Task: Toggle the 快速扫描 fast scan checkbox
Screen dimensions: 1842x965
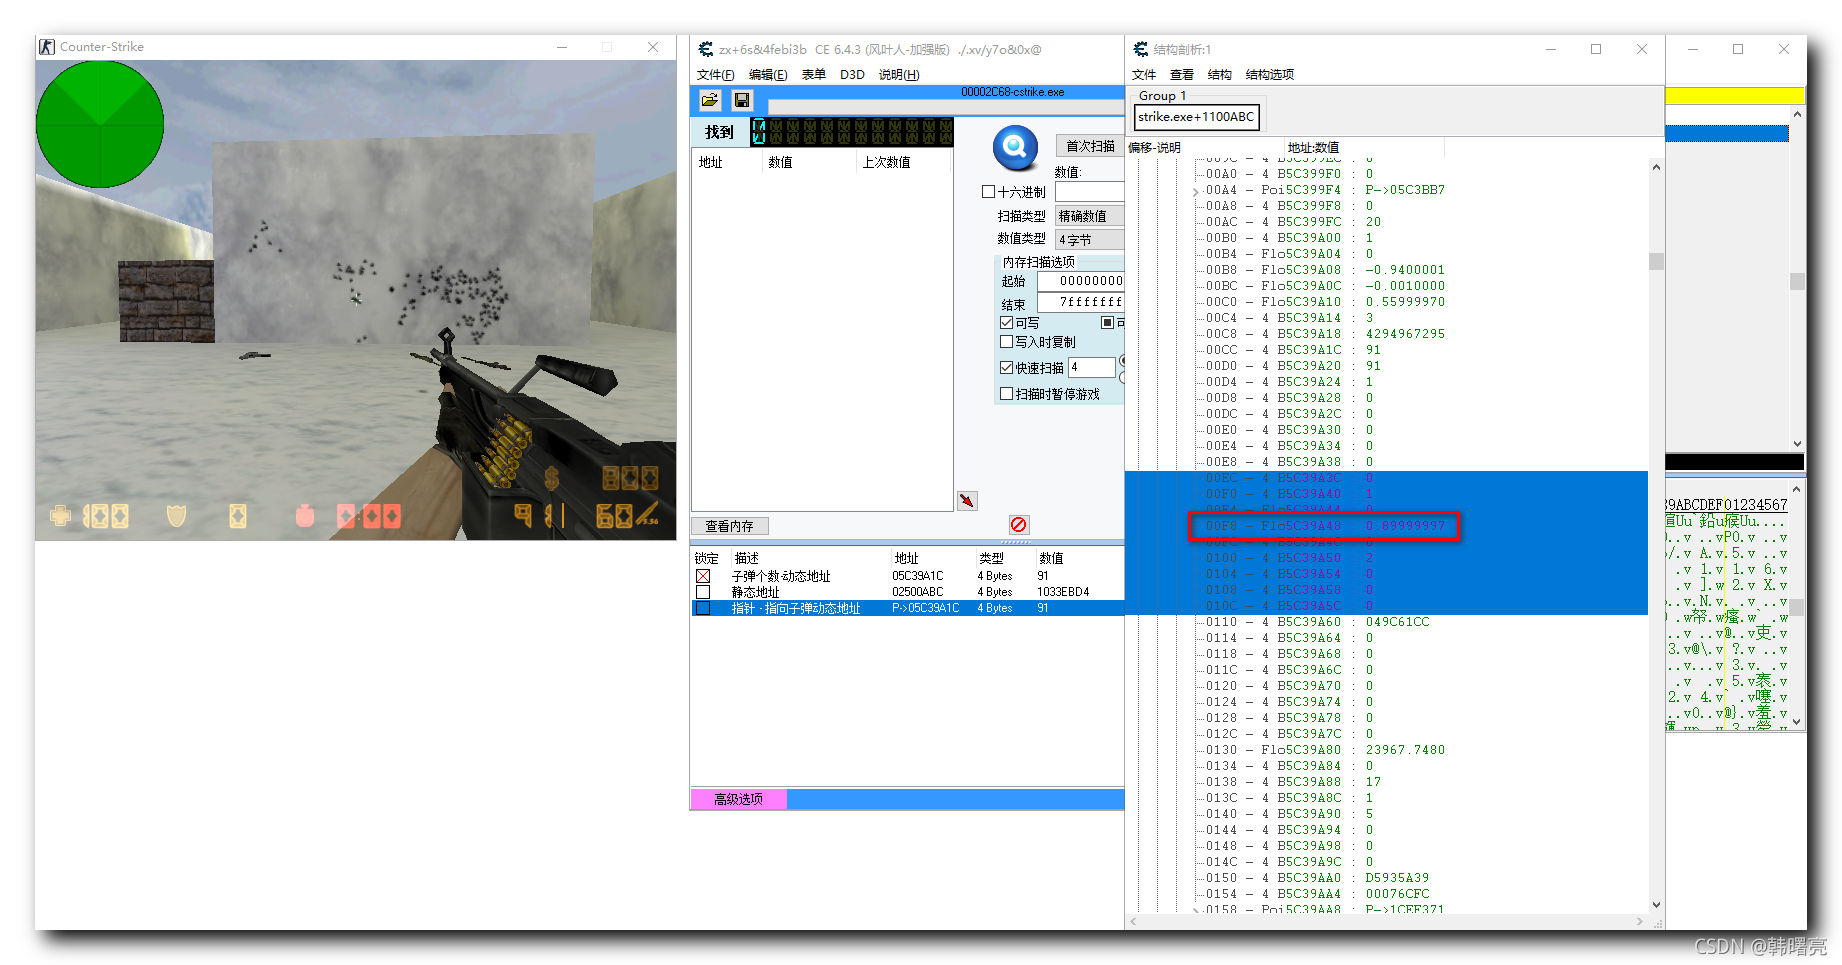Action: tap(1006, 368)
